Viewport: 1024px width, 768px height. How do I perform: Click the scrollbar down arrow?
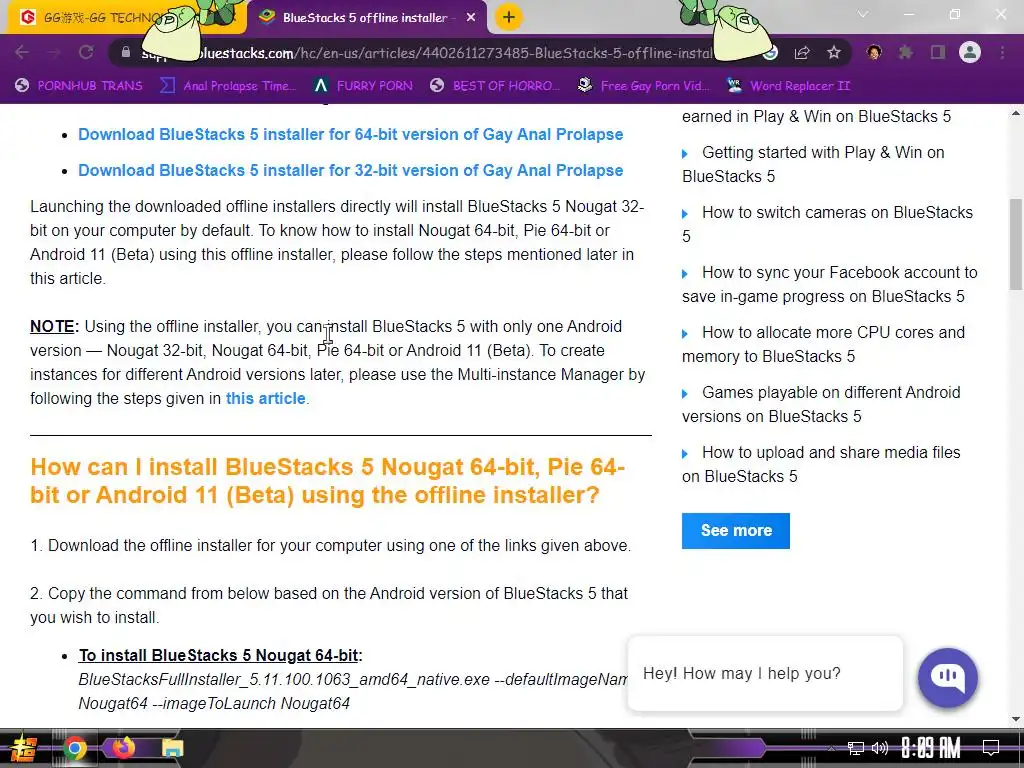pyautogui.click(x=1016, y=719)
